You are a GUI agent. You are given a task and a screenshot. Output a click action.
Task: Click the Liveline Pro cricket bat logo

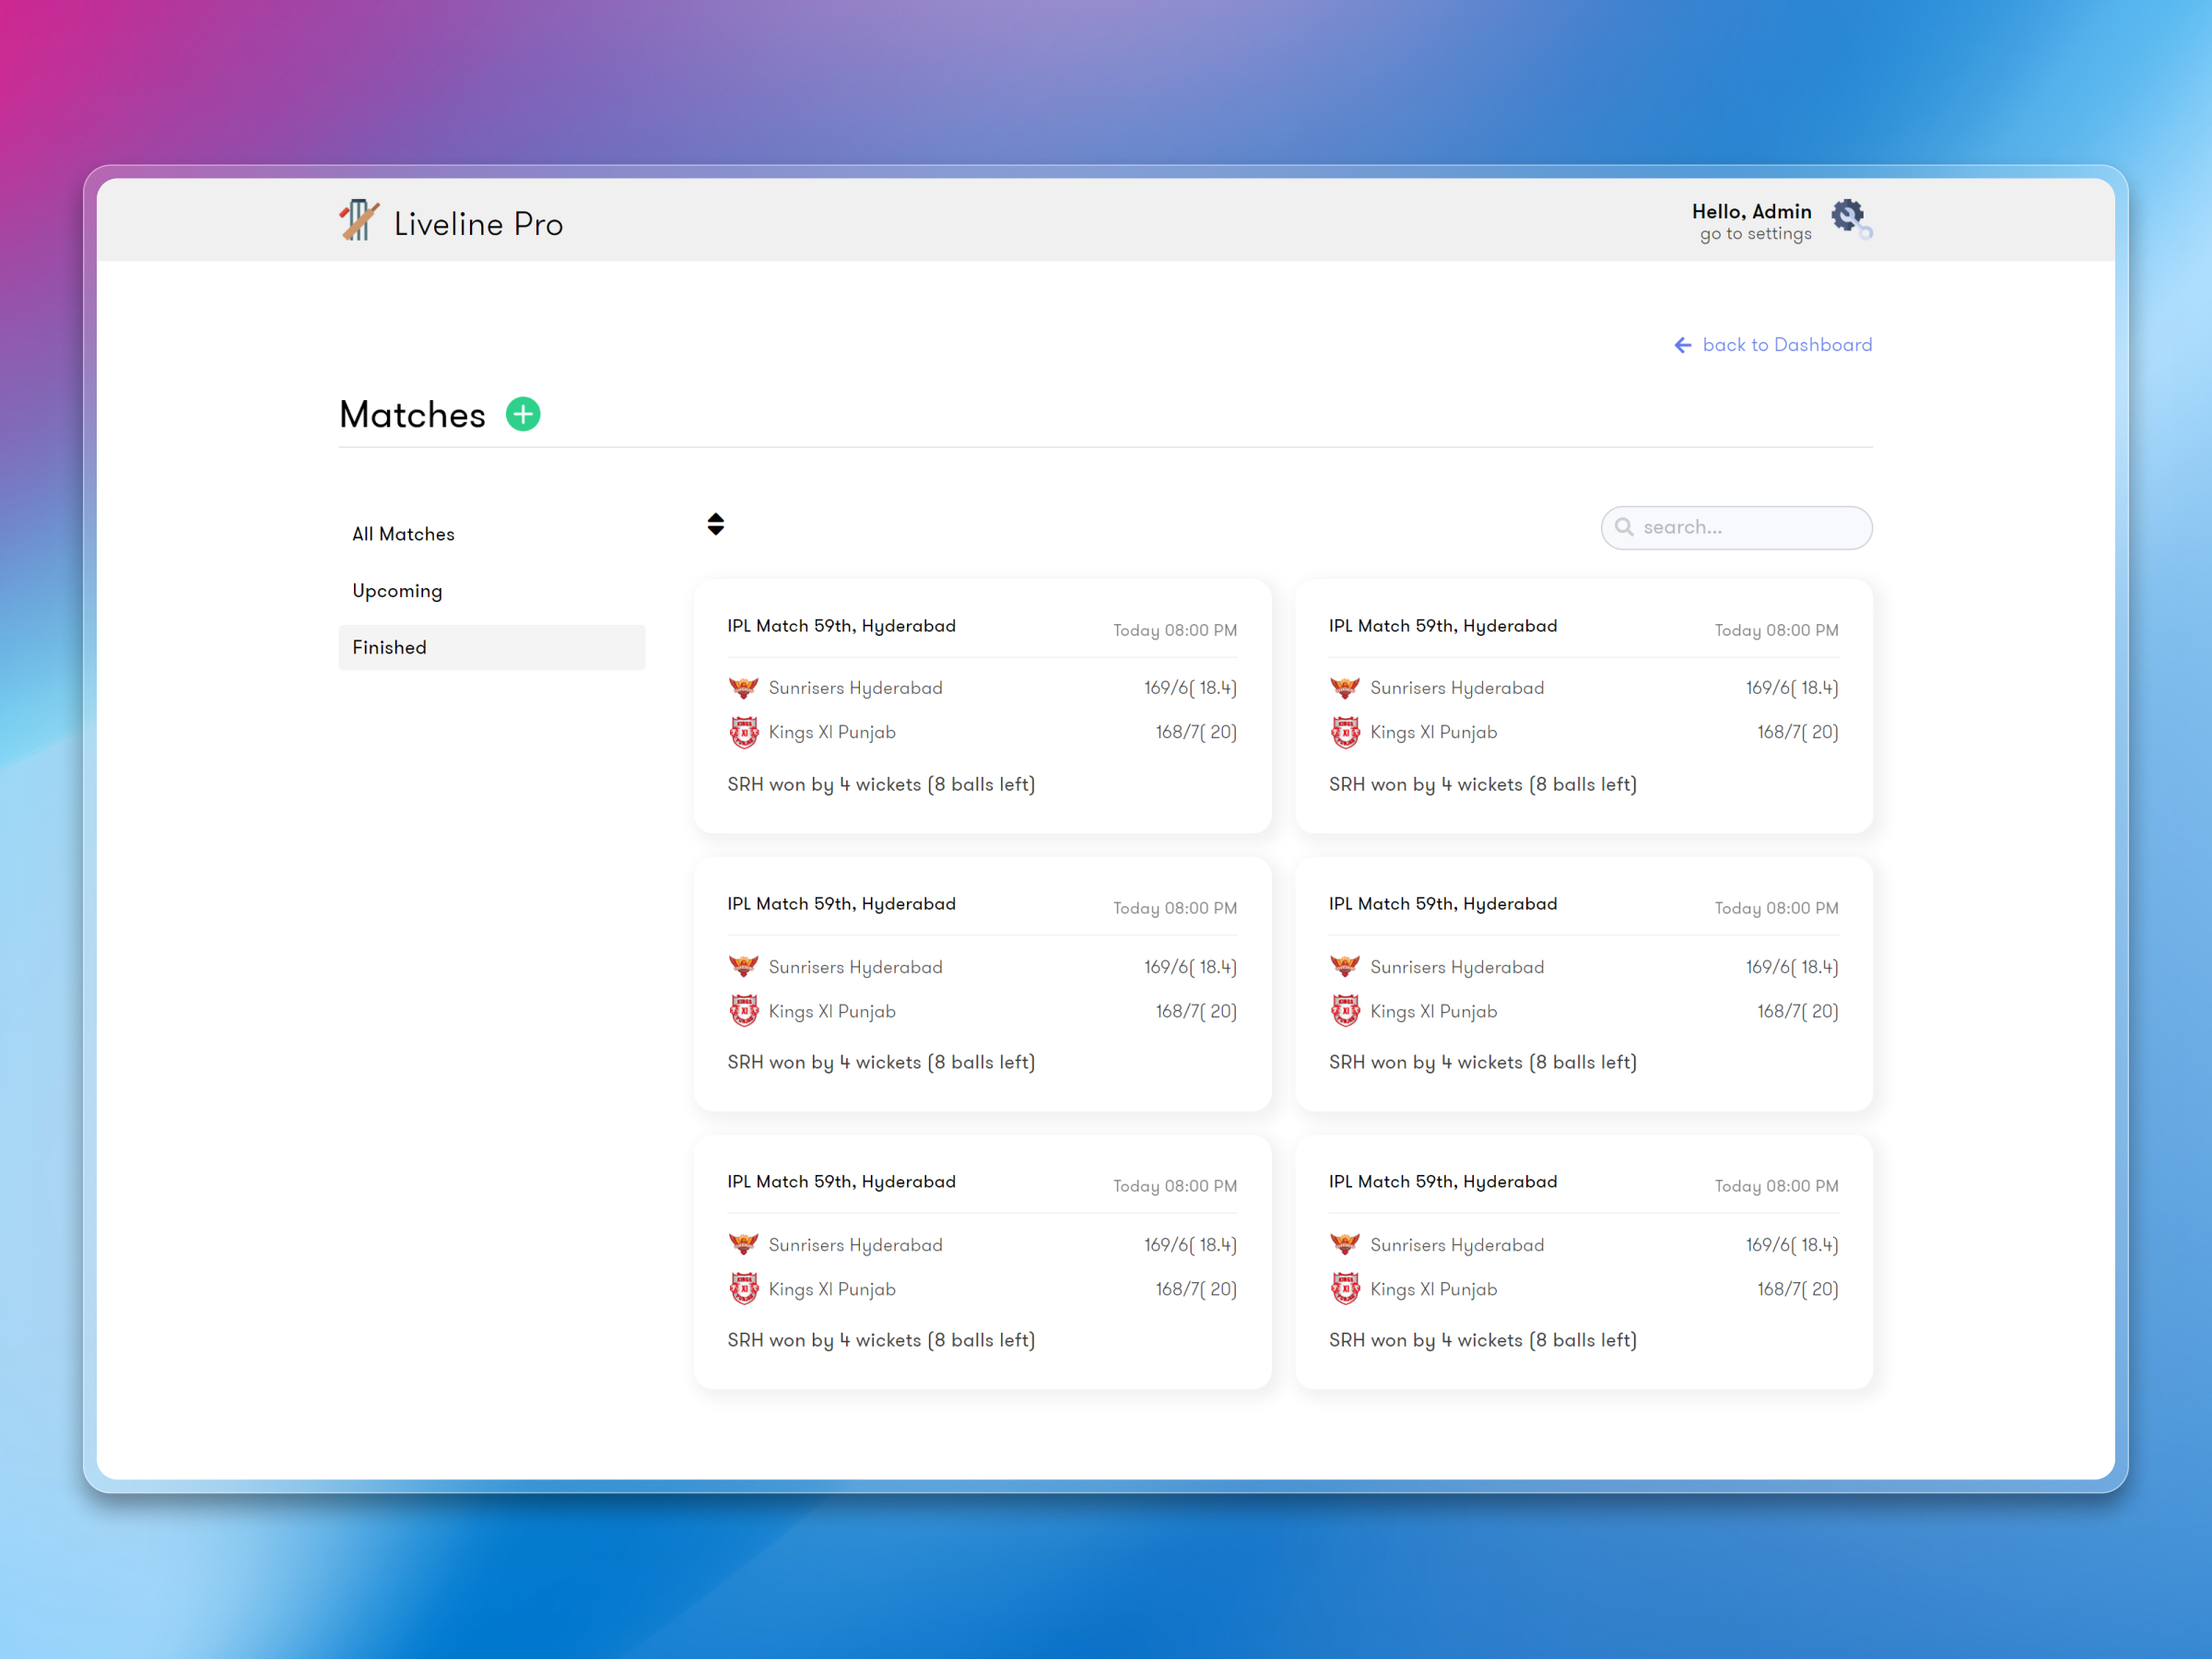coord(359,220)
